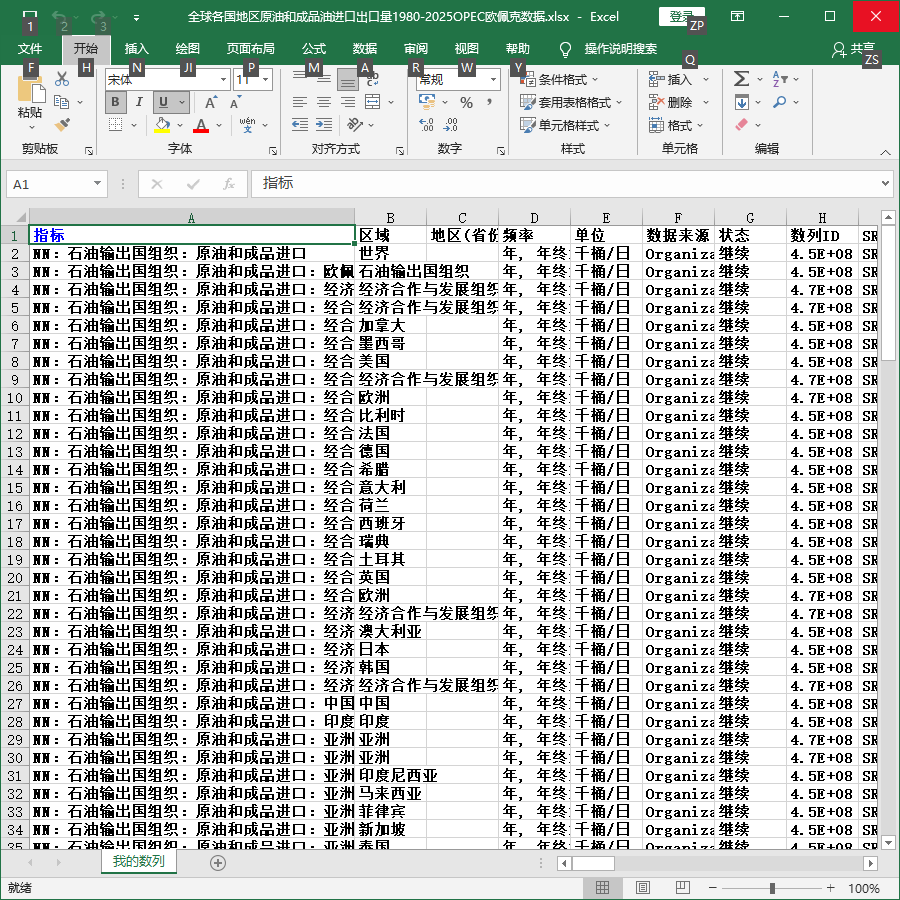The image size is (900, 900).
Task: Click the Cut scissors icon
Action: (x=61, y=79)
